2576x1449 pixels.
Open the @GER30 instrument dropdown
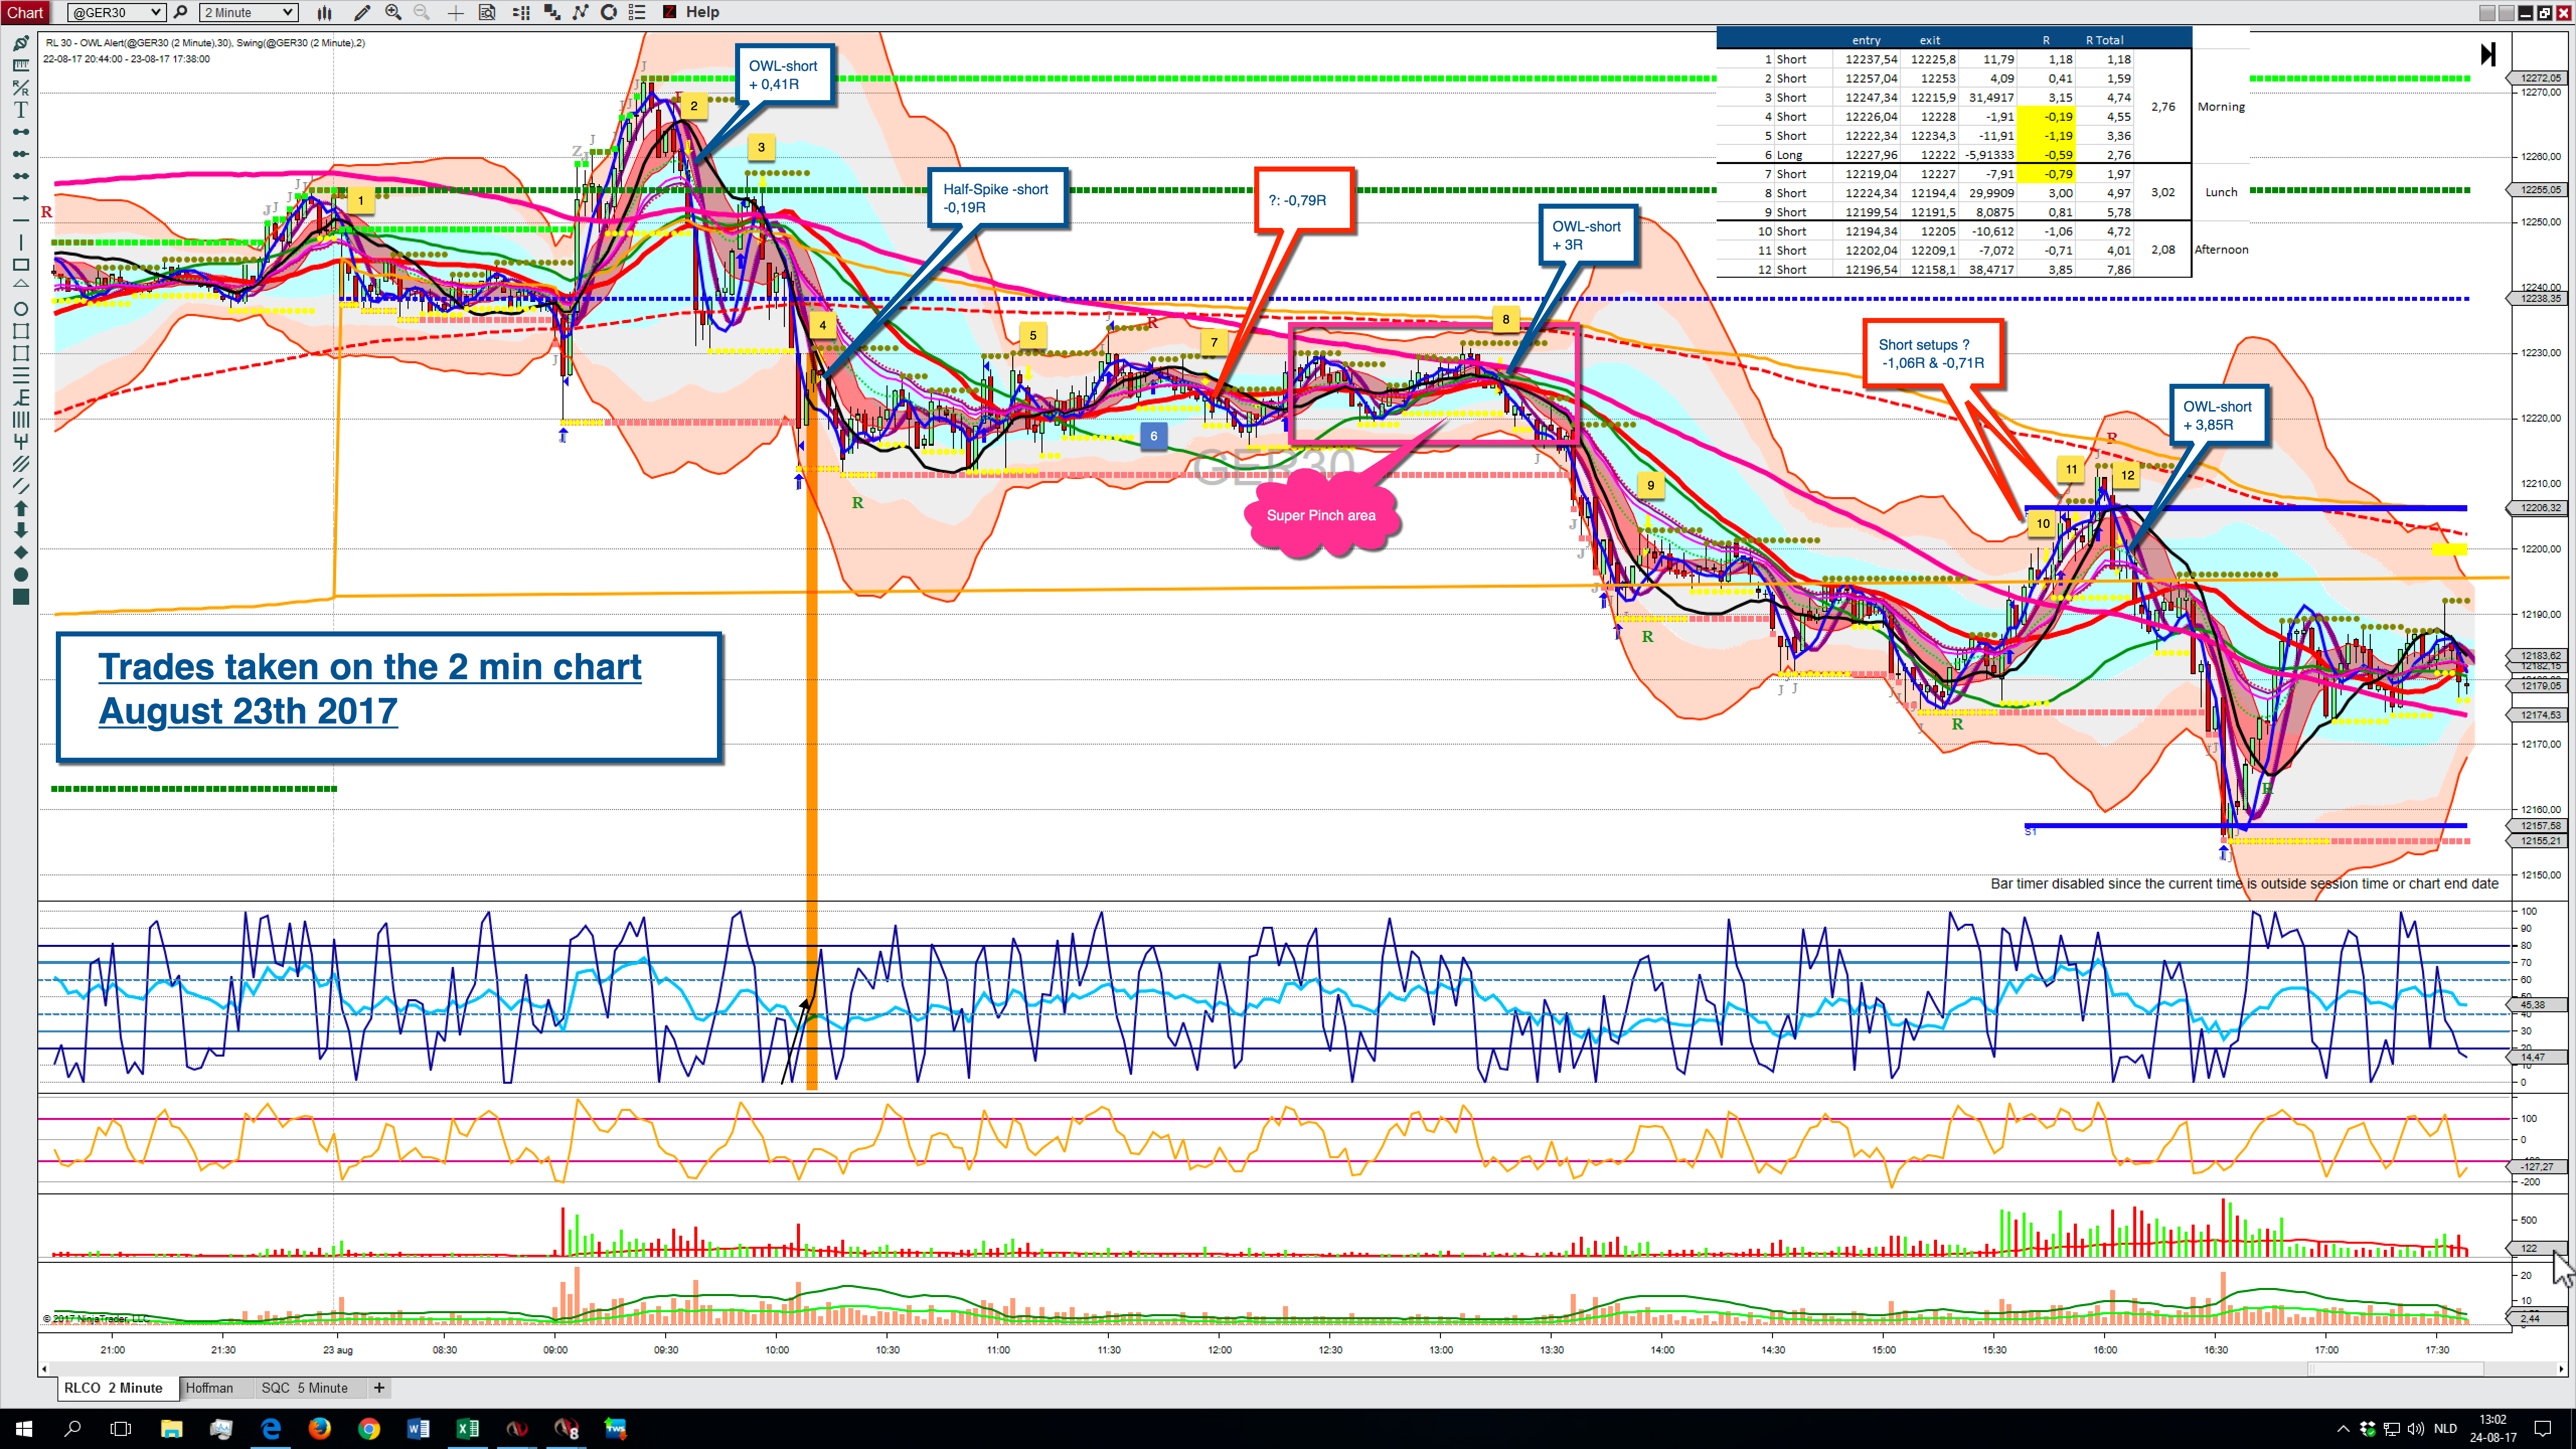point(116,12)
